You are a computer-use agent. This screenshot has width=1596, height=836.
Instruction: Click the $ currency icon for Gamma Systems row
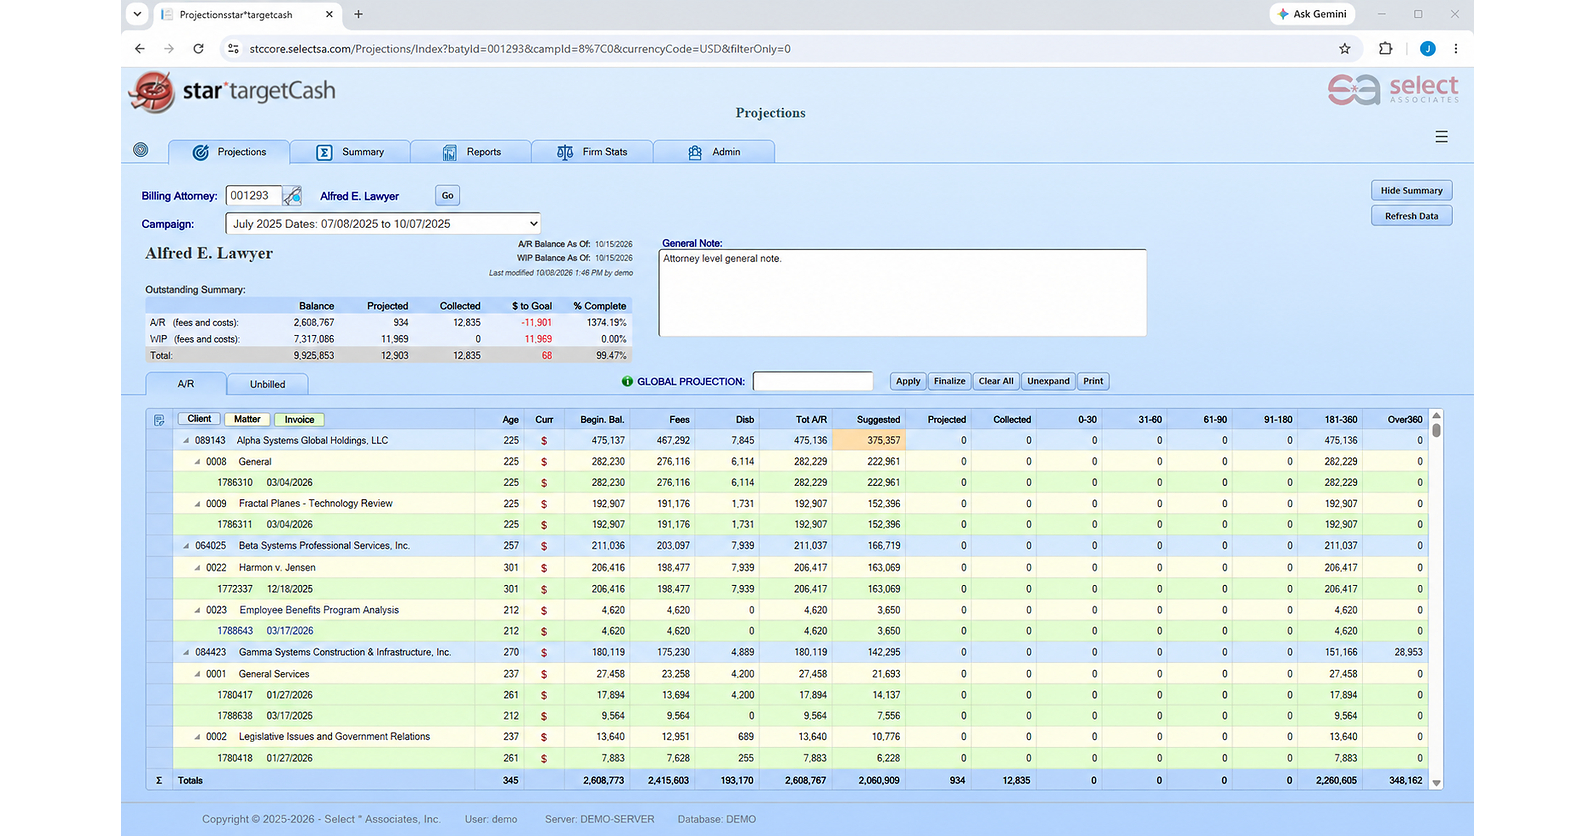[544, 653]
